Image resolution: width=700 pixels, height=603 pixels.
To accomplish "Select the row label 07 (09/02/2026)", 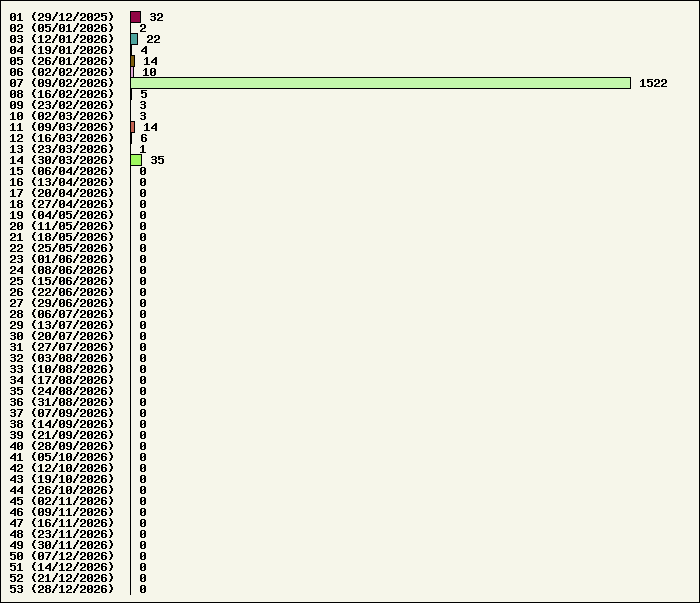I will tap(62, 83).
